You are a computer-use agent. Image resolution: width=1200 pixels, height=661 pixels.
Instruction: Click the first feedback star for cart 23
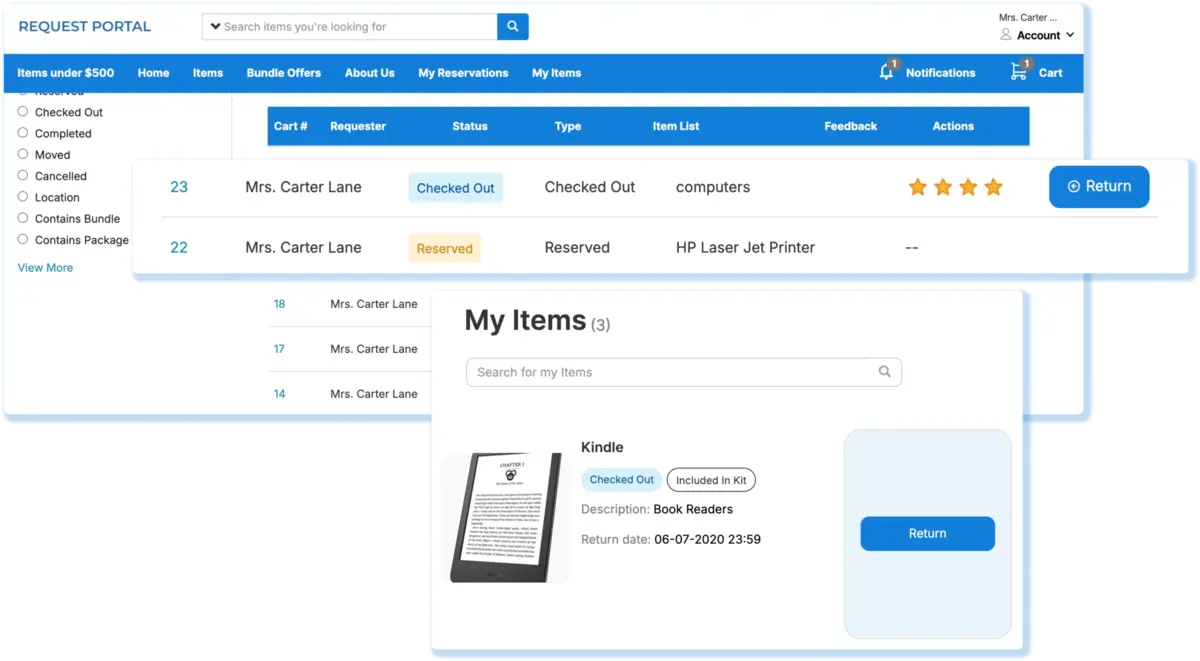click(917, 187)
